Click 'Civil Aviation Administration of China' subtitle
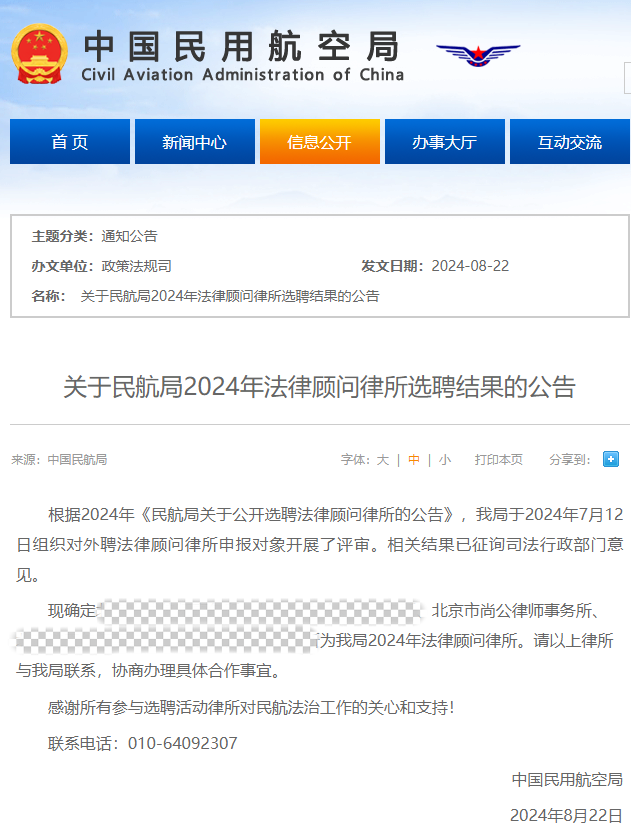 tap(242, 74)
